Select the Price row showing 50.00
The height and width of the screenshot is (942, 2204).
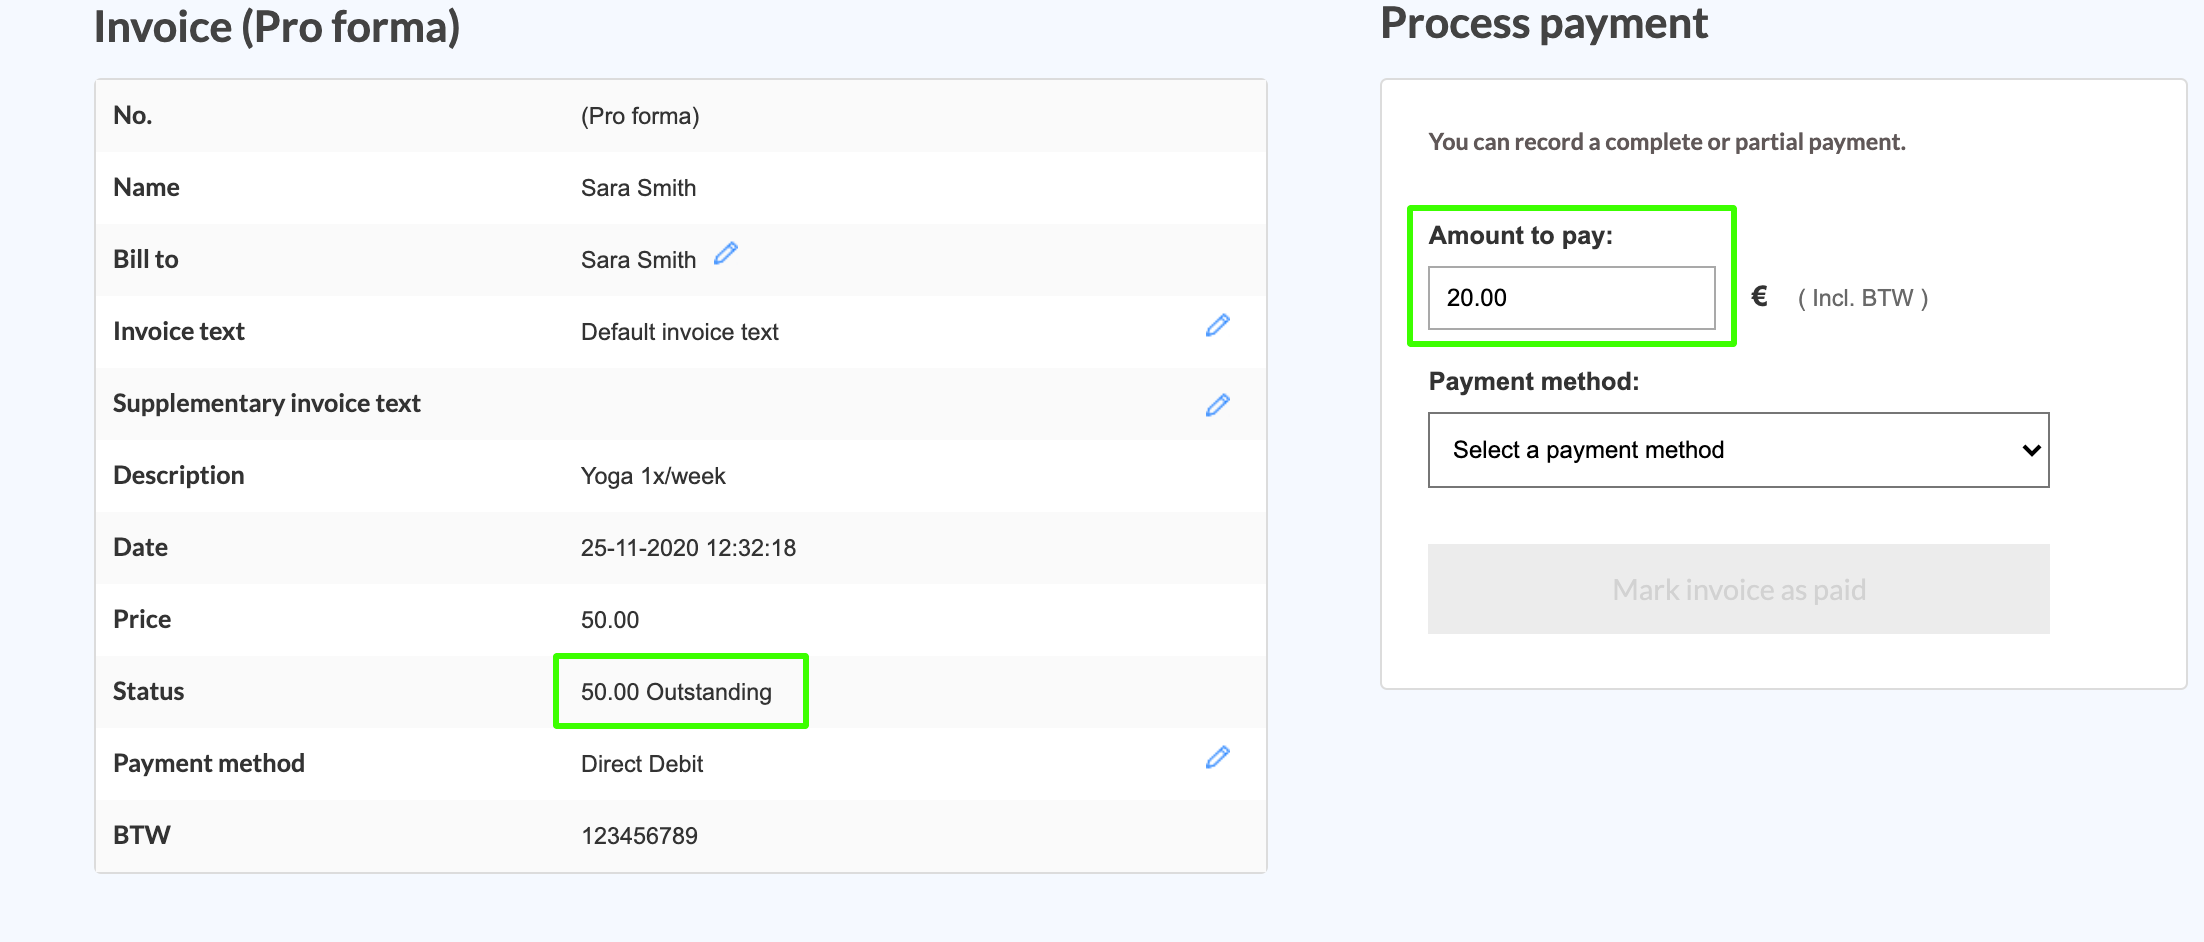click(x=609, y=619)
